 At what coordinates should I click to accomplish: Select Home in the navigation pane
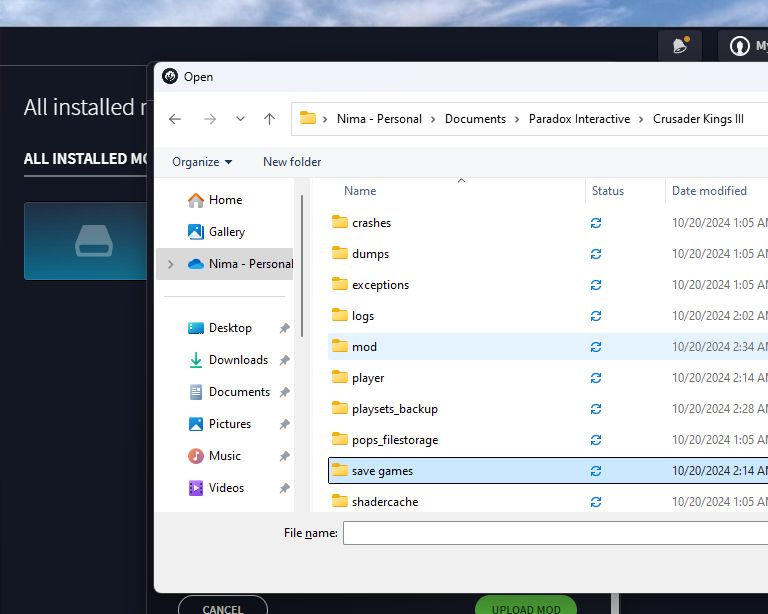(x=225, y=200)
